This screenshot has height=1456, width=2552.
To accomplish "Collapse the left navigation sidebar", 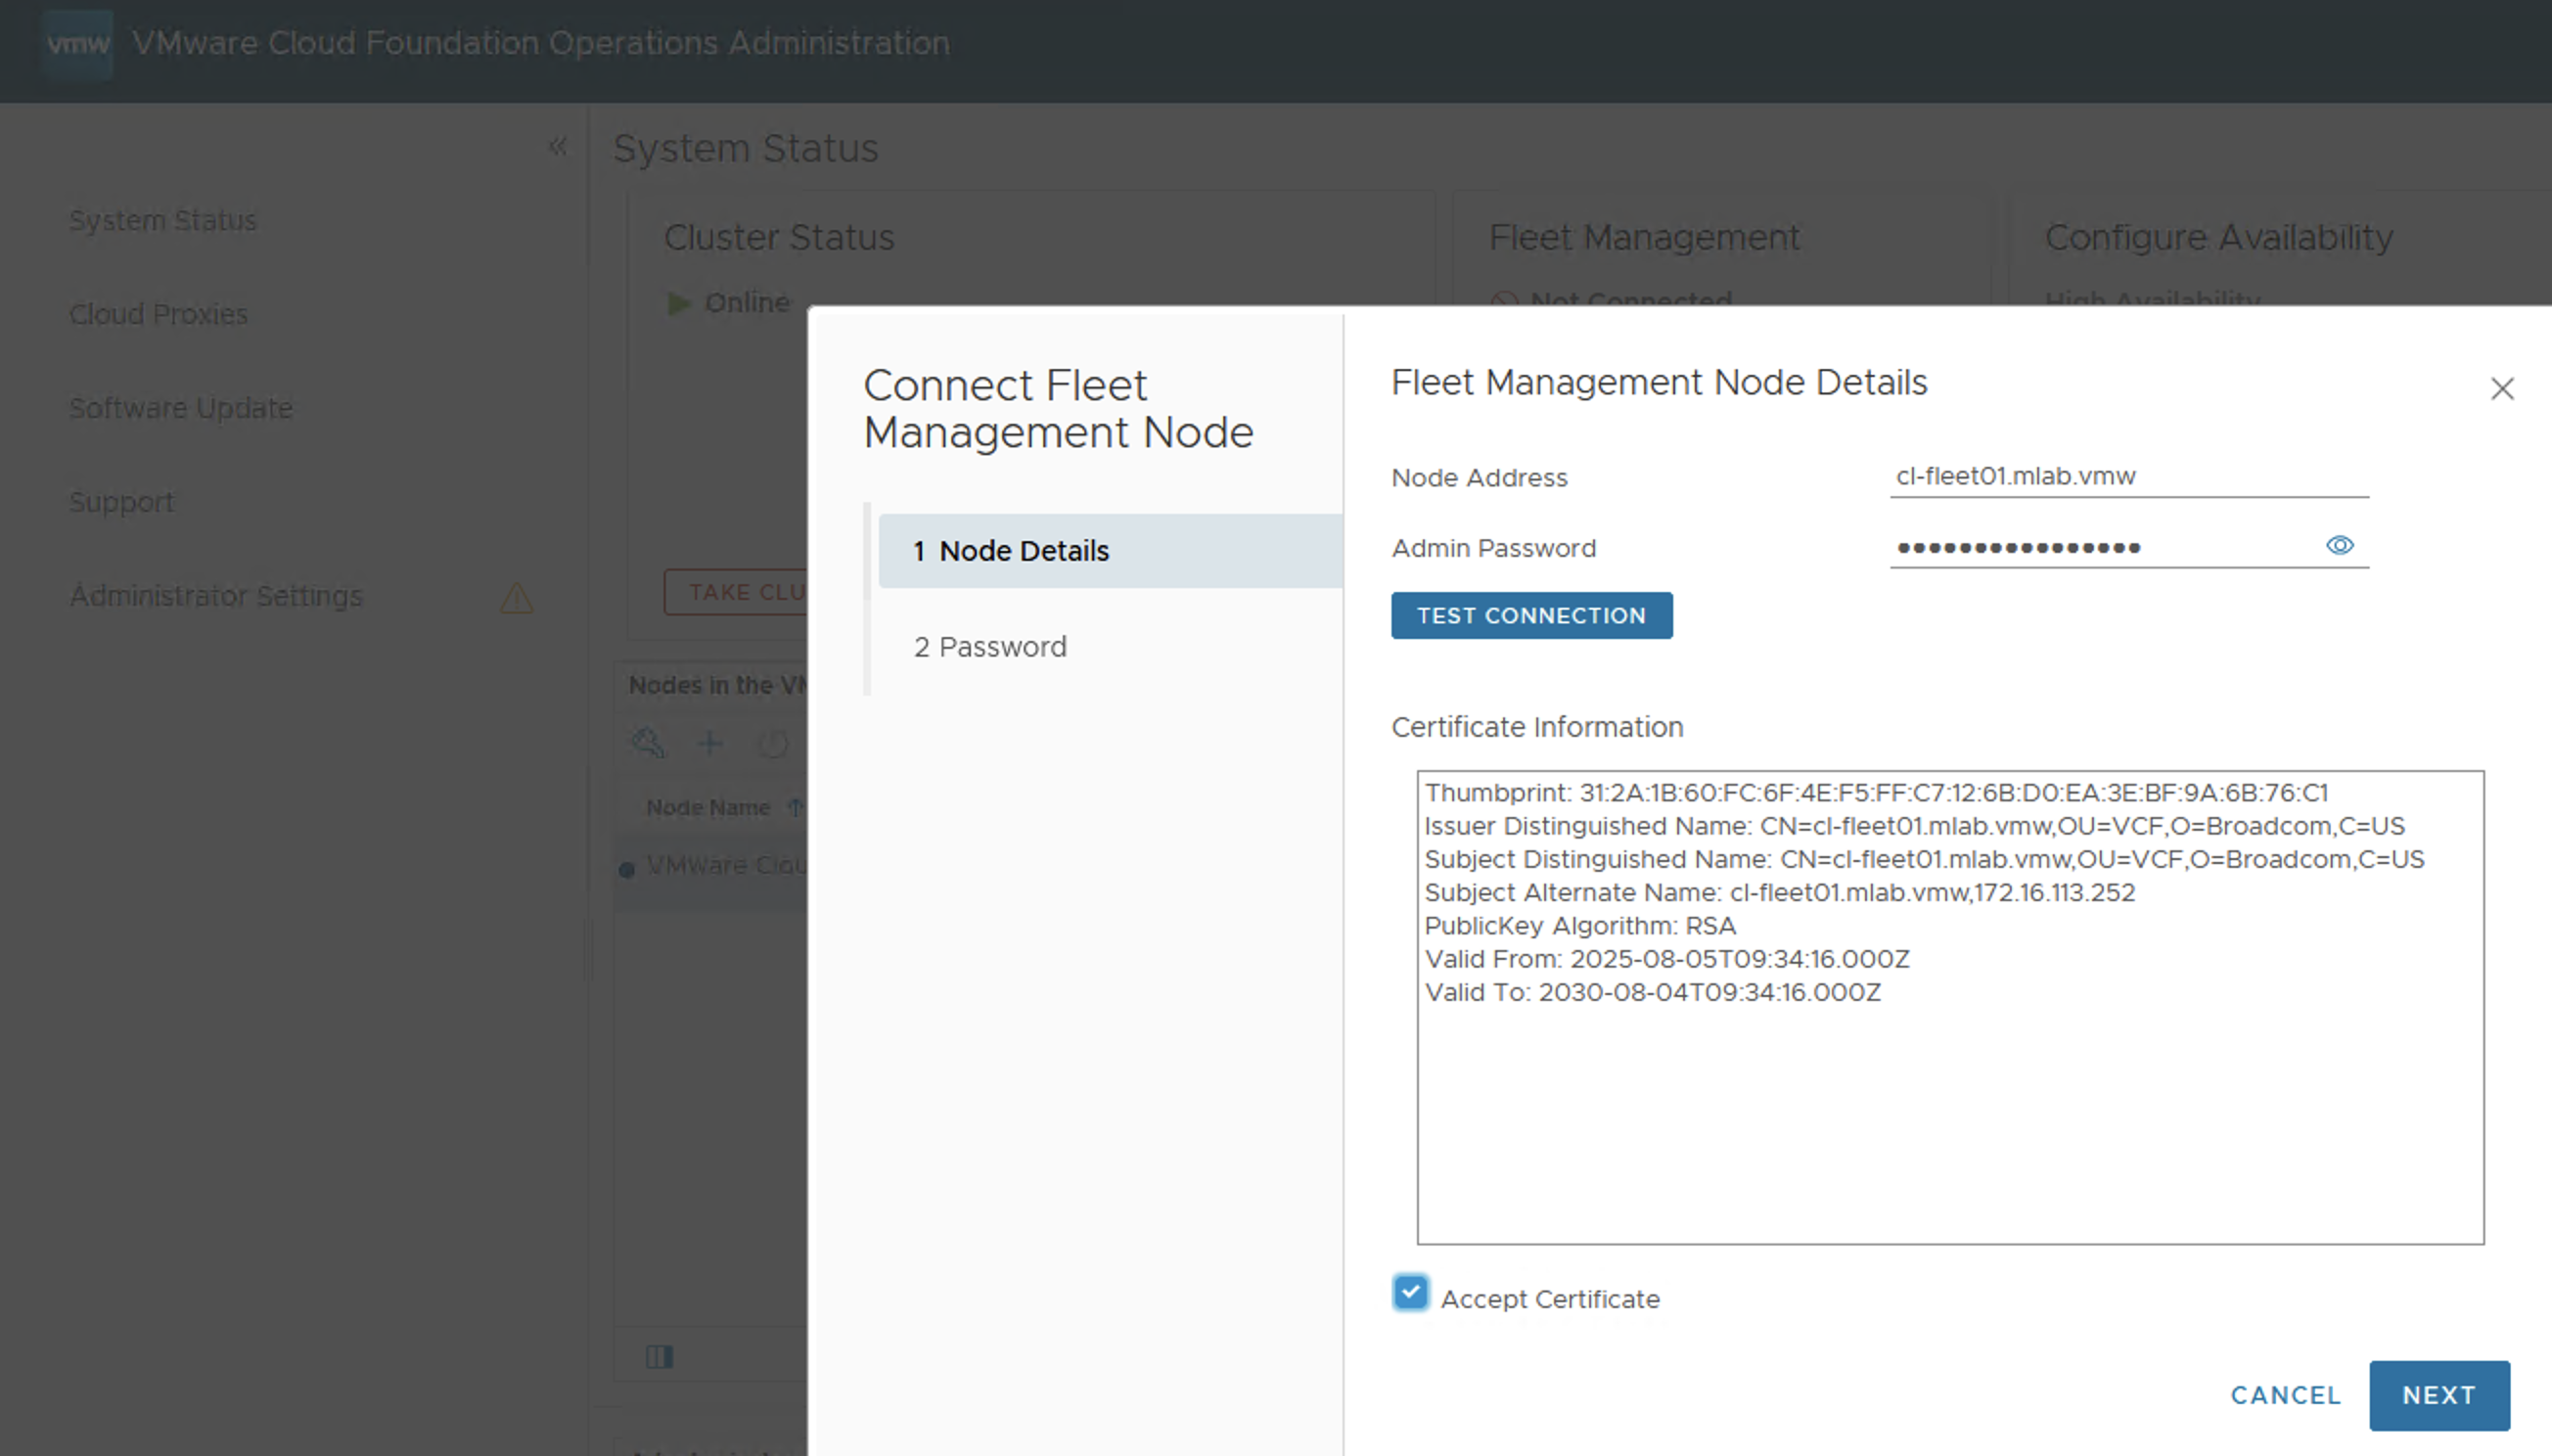I will (x=558, y=147).
